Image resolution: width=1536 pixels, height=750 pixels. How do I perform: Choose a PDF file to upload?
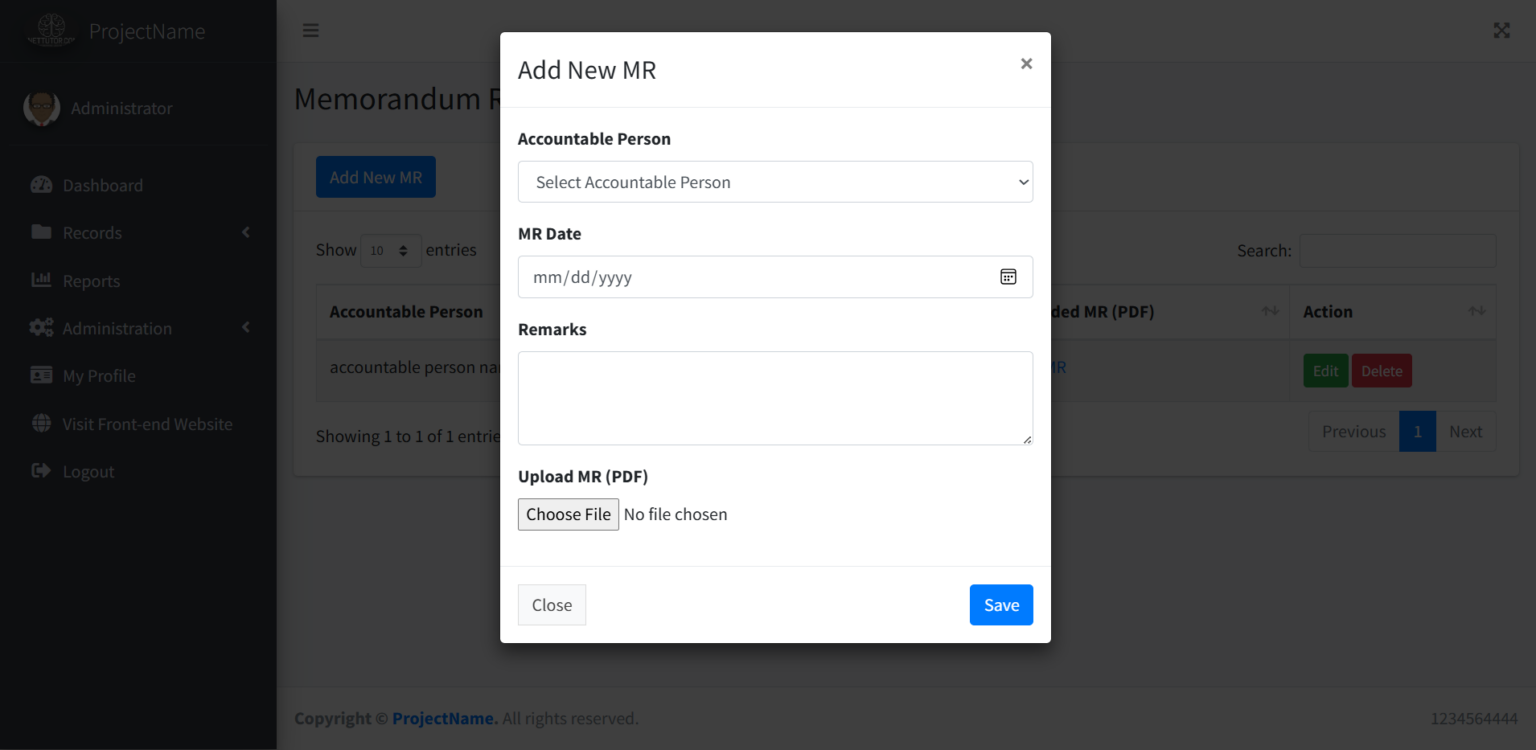(568, 514)
